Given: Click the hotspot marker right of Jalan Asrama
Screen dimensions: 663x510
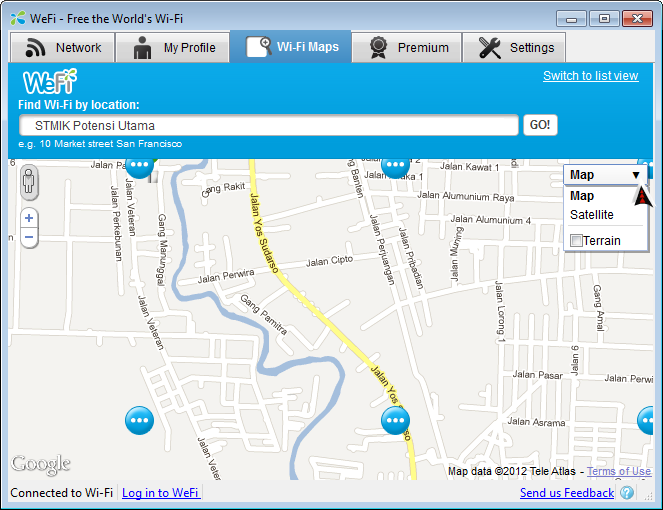Looking at the screenshot, I should (646, 420).
